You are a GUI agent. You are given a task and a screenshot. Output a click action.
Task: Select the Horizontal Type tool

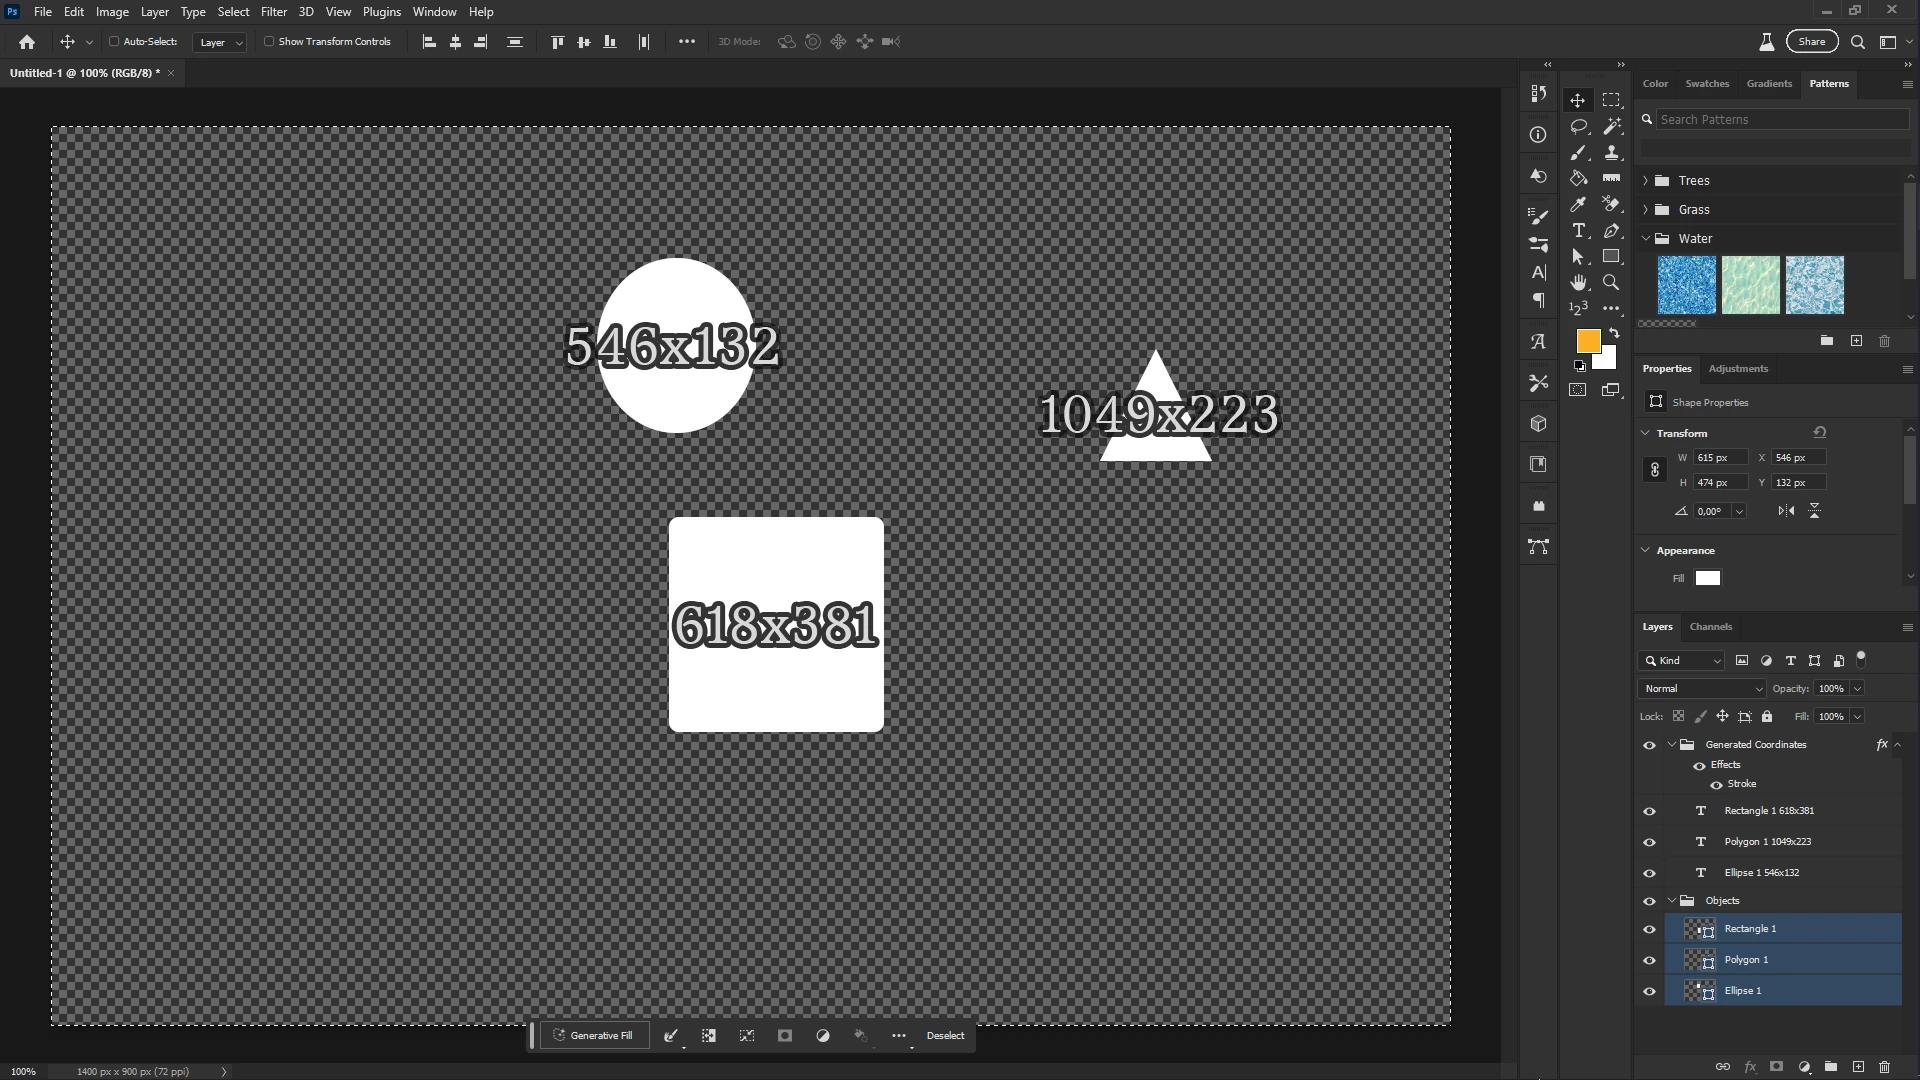[1578, 230]
